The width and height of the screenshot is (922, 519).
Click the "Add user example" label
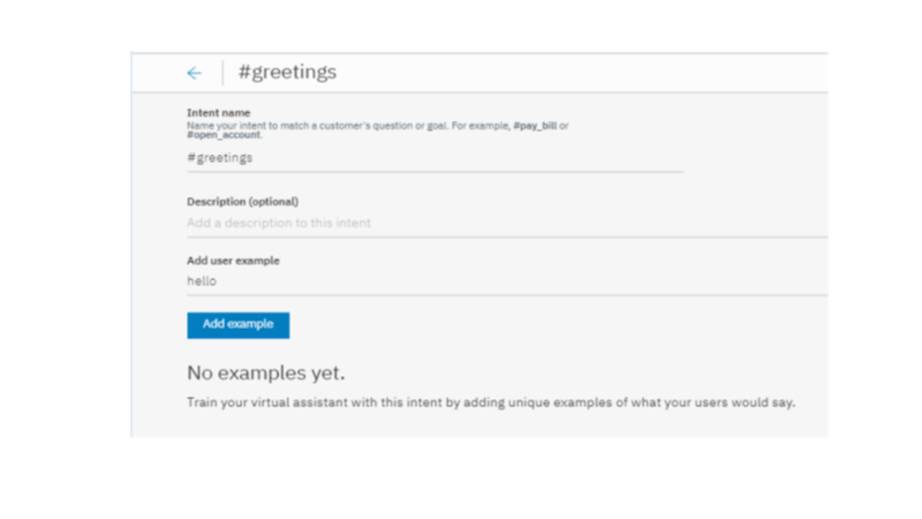pos(233,260)
